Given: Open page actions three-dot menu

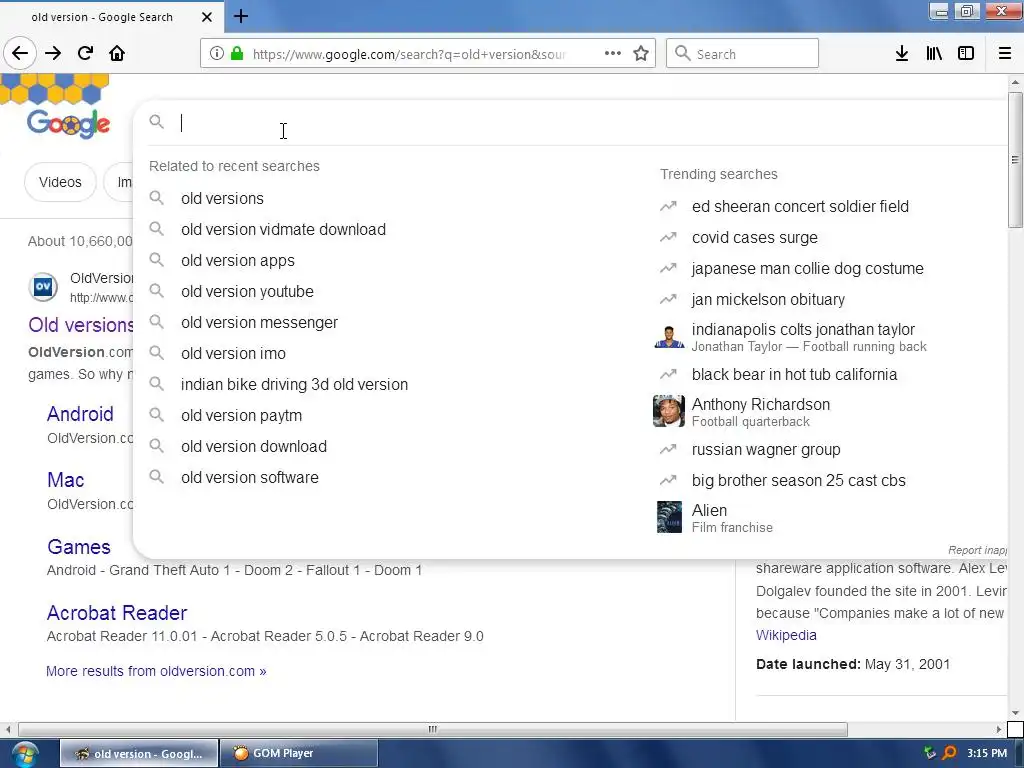Looking at the screenshot, I should [x=613, y=54].
